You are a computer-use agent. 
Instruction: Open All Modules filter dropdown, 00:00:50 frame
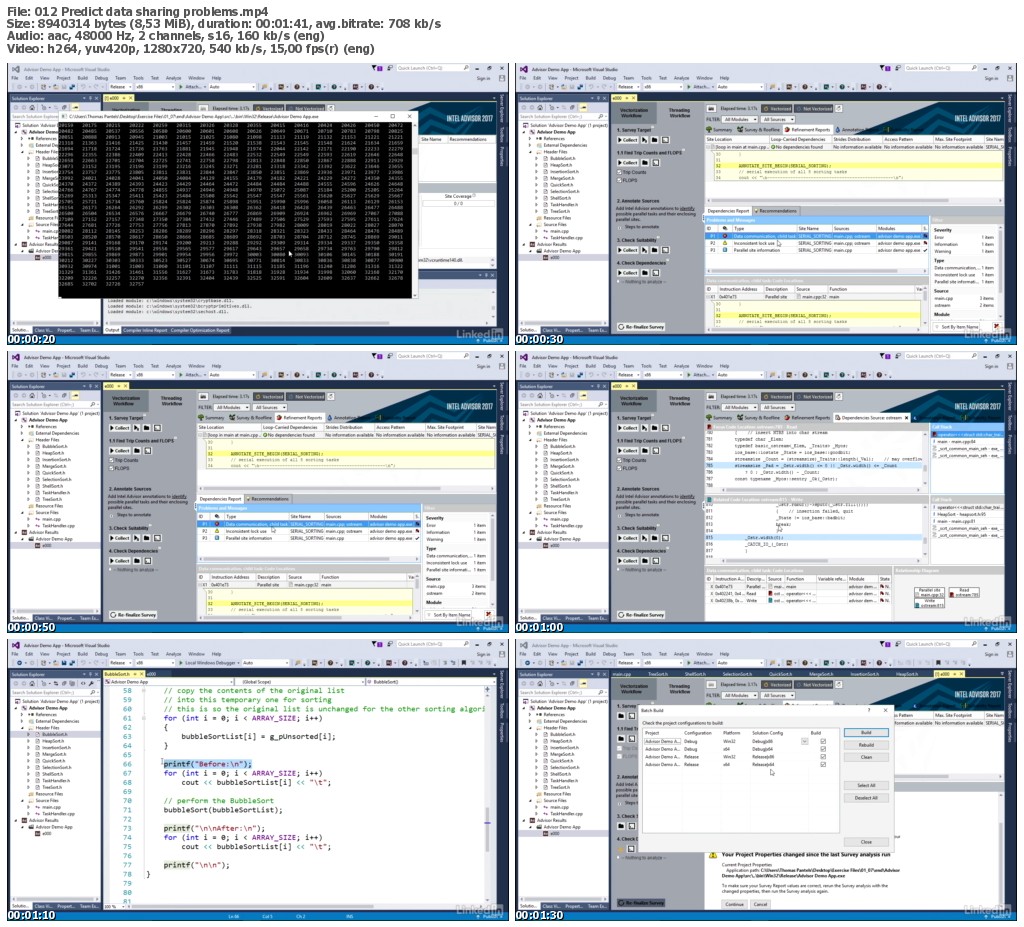point(231,407)
